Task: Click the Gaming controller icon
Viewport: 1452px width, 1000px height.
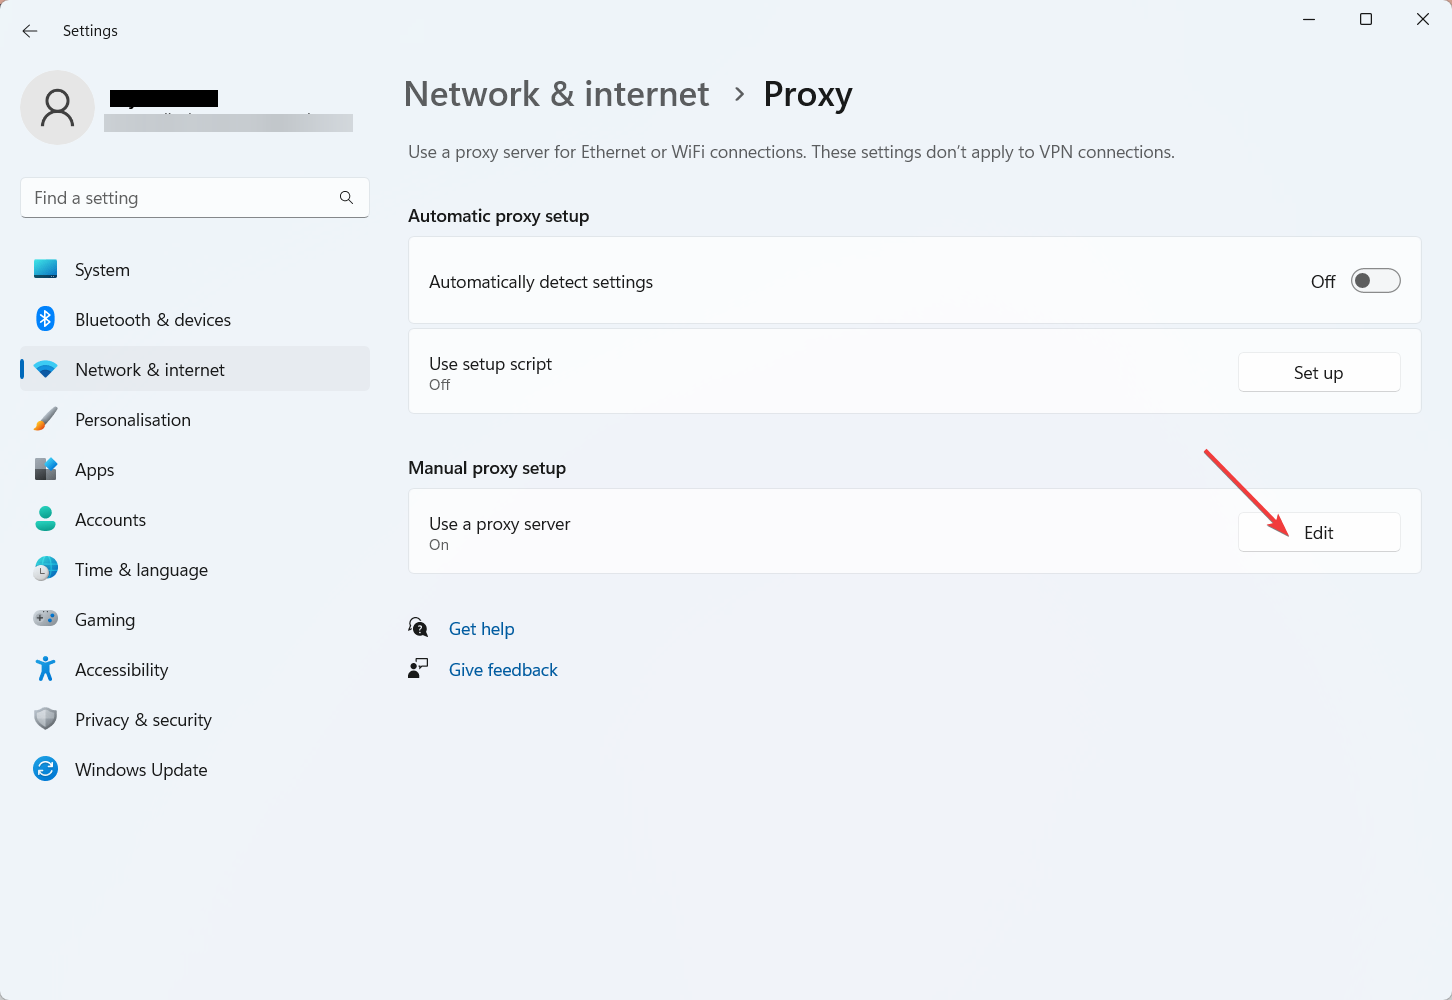Action: tap(46, 619)
